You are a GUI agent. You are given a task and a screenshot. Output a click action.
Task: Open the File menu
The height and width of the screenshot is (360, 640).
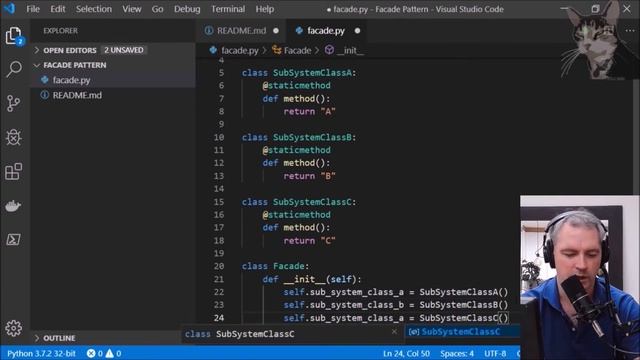tap(33, 9)
